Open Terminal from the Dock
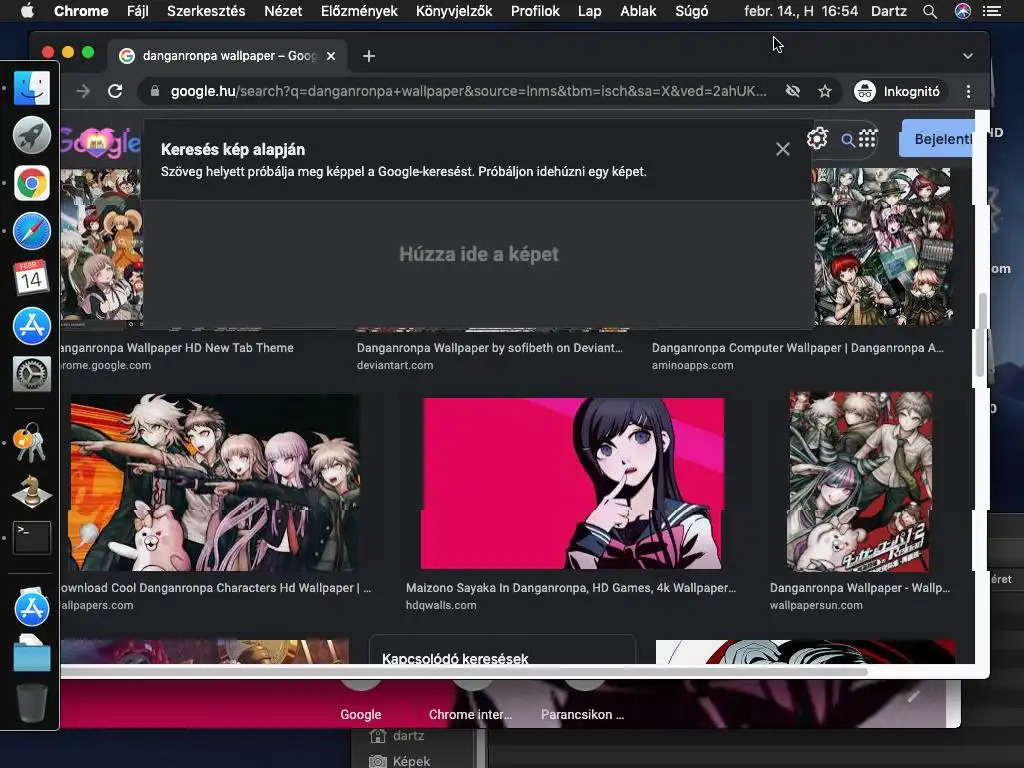 [x=31, y=537]
